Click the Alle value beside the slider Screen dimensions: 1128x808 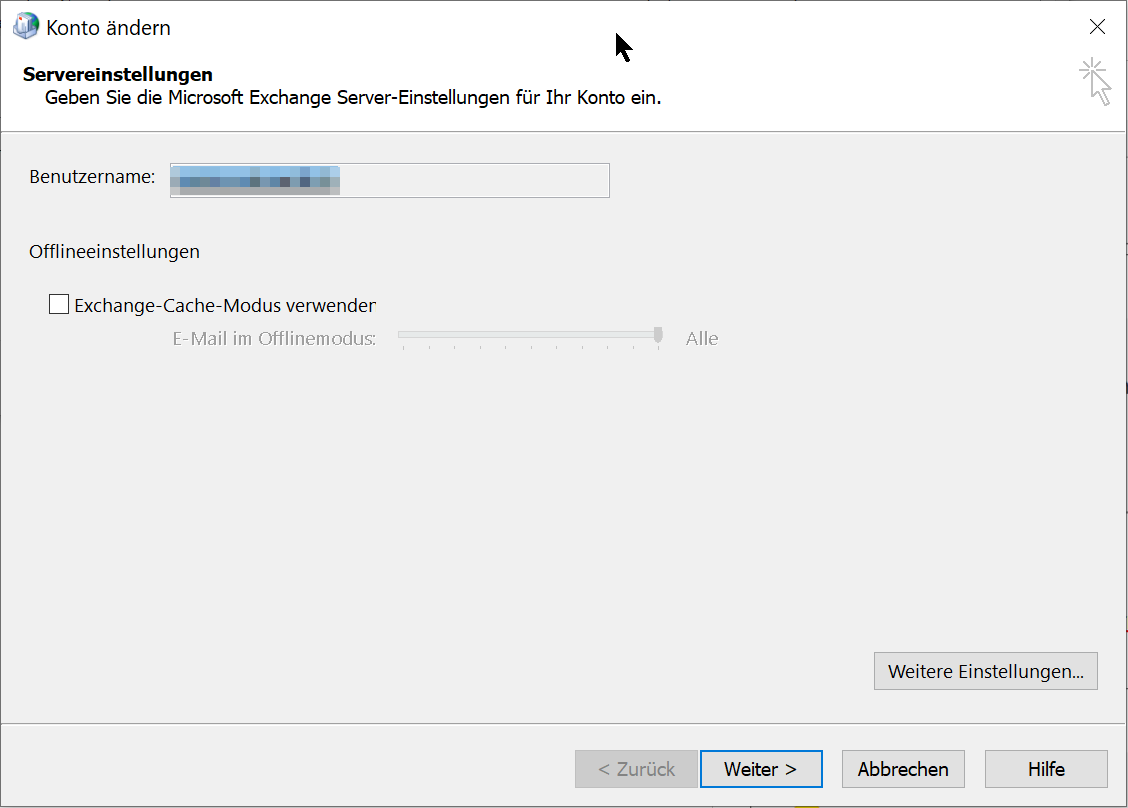click(x=702, y=339)
